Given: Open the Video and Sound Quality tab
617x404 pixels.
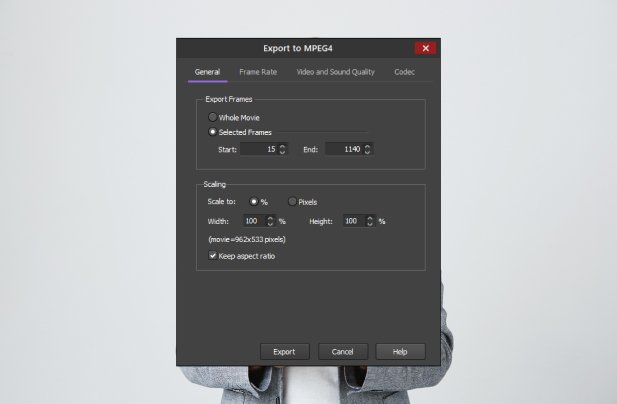Looking at the screenshot, I should pyautogui.click(x=336, y=72).
